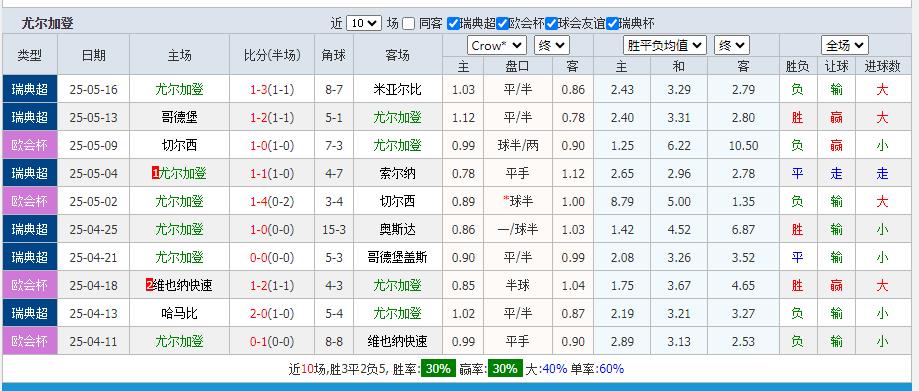Image resolution: width=919 pixels, height=391 pixels.
Task: Click home odds value 8.79
Action: tap(621, 202)
